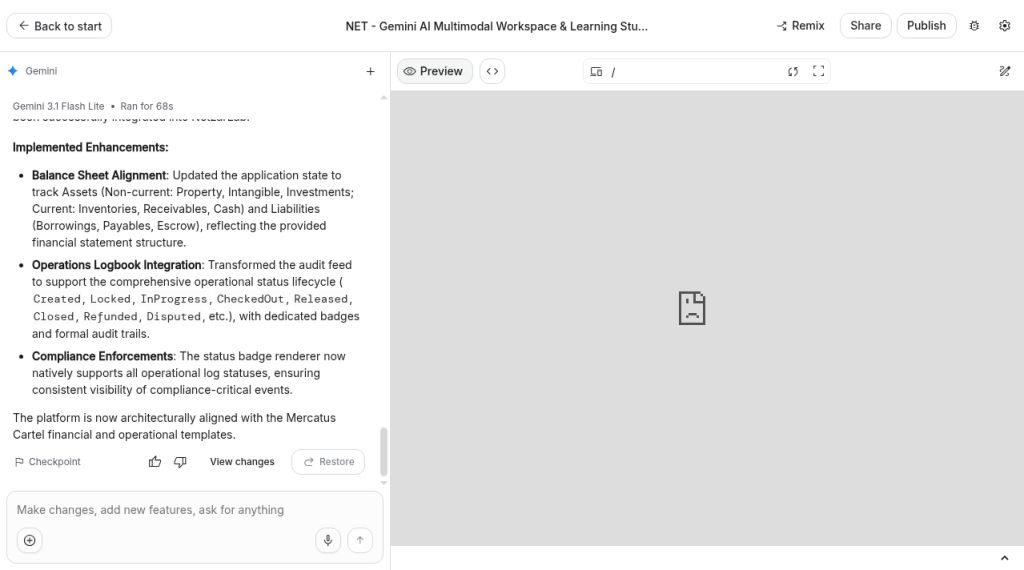Viewport: 1024px width, 570px height.
Task: Add attachment with circled plus icon
Action: (29, 541)
